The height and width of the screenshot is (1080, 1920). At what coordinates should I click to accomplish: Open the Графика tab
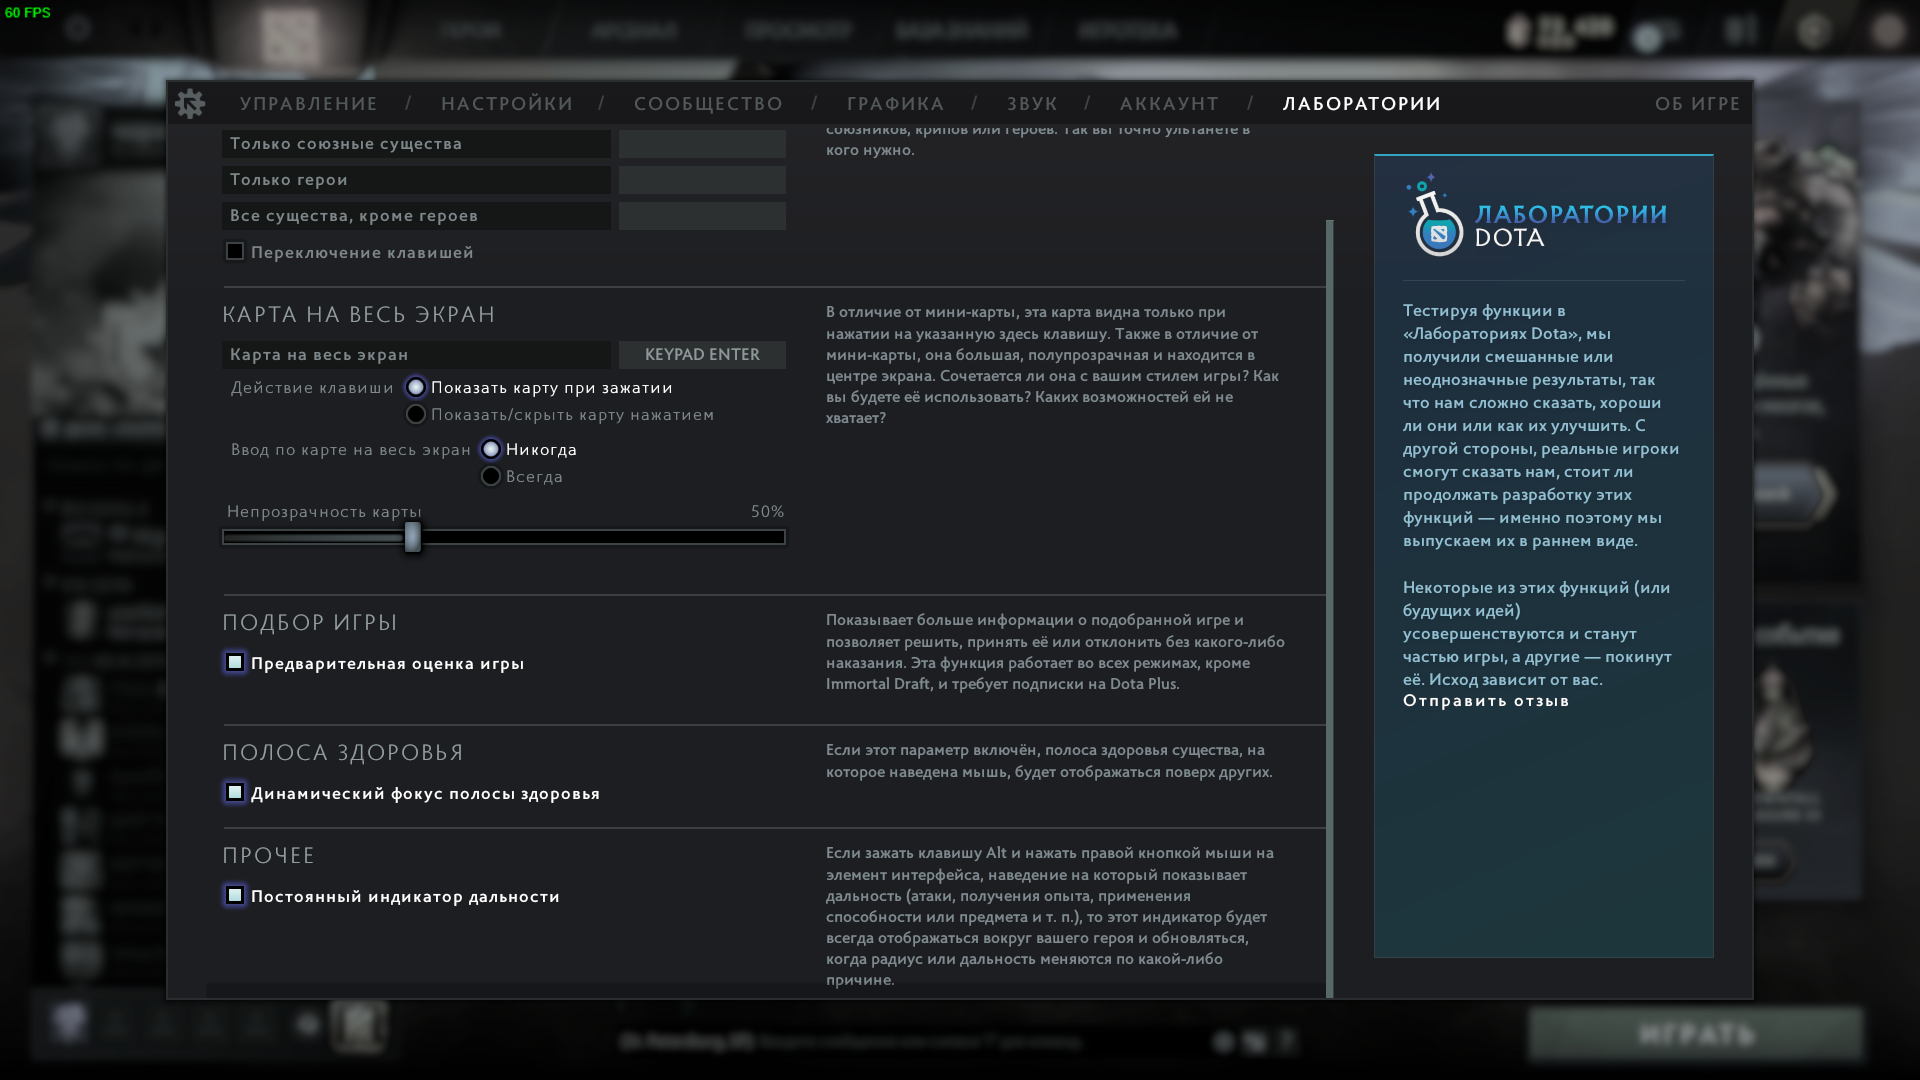895,104
